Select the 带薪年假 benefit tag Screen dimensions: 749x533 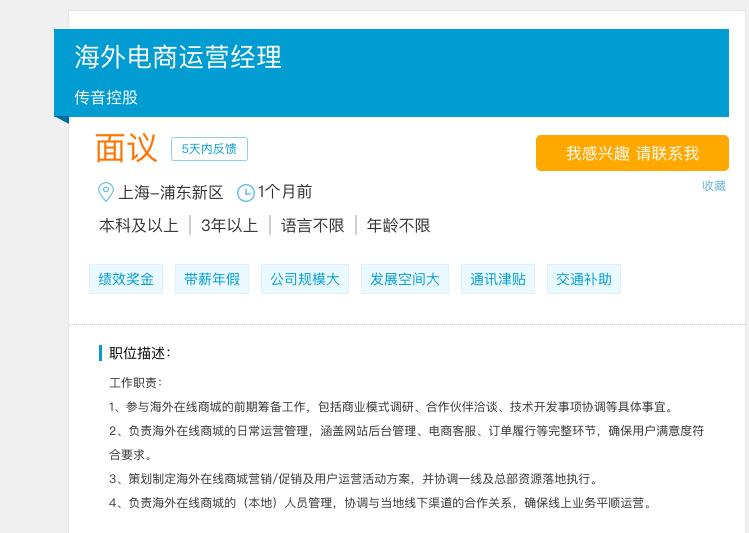(212, 279)
